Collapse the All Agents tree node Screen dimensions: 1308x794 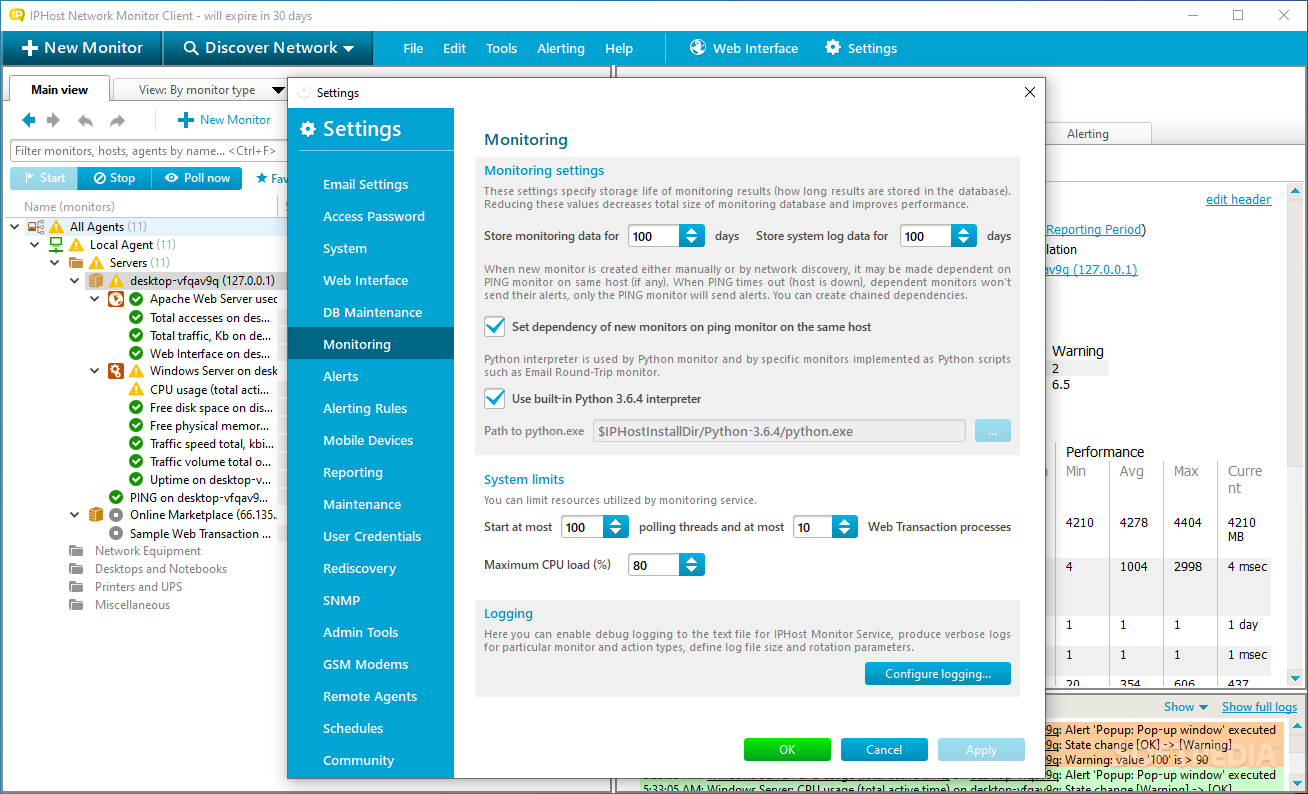[15, 227]
